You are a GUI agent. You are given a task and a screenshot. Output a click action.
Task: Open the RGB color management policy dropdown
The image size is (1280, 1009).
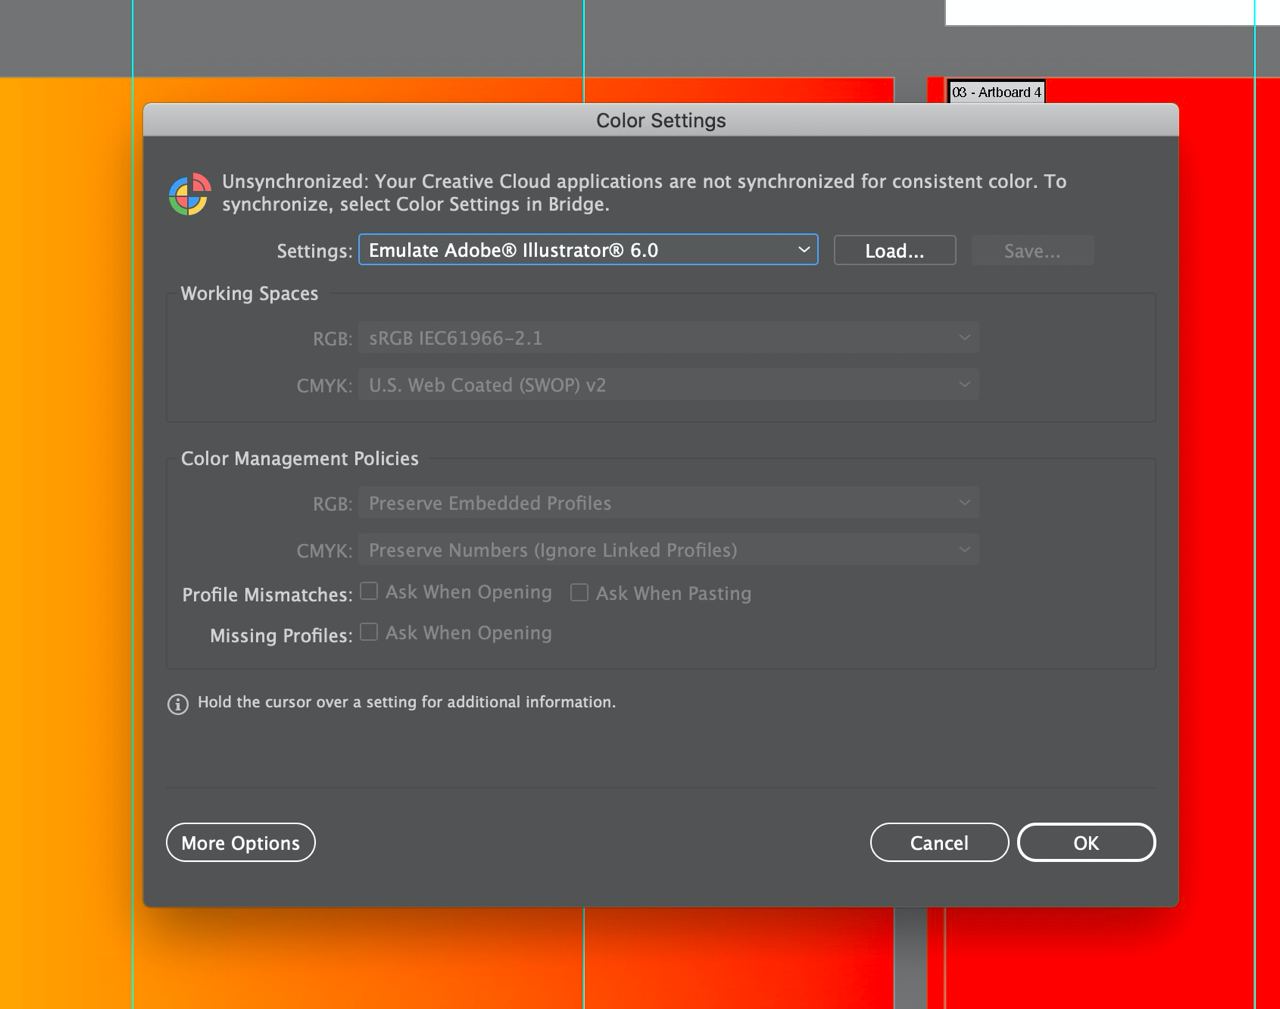pyautogui.click(x=668, y=503)
